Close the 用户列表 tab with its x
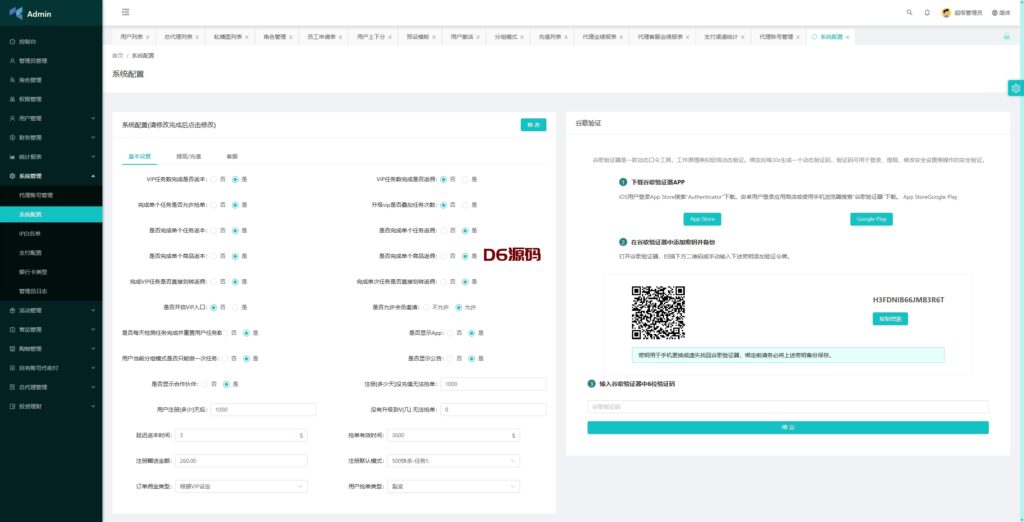Screen dimensions: 1024x522 (x=148, y=37)
